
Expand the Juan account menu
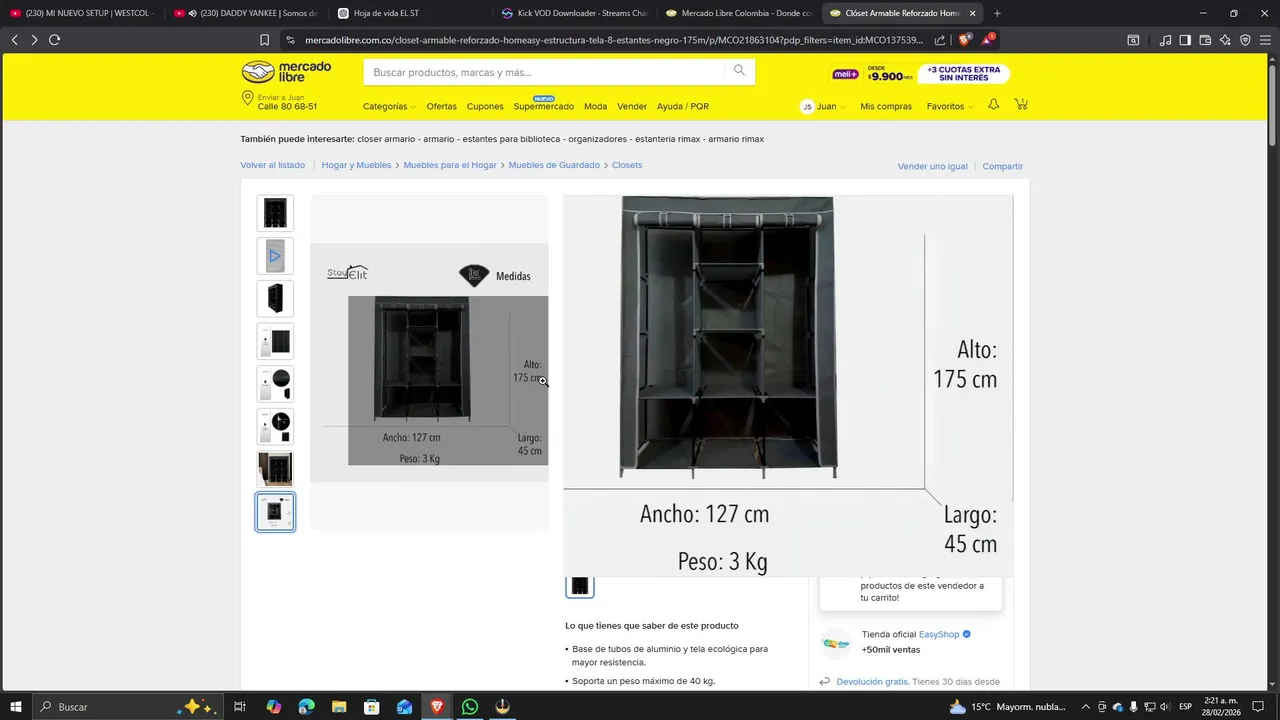[823, 106]
